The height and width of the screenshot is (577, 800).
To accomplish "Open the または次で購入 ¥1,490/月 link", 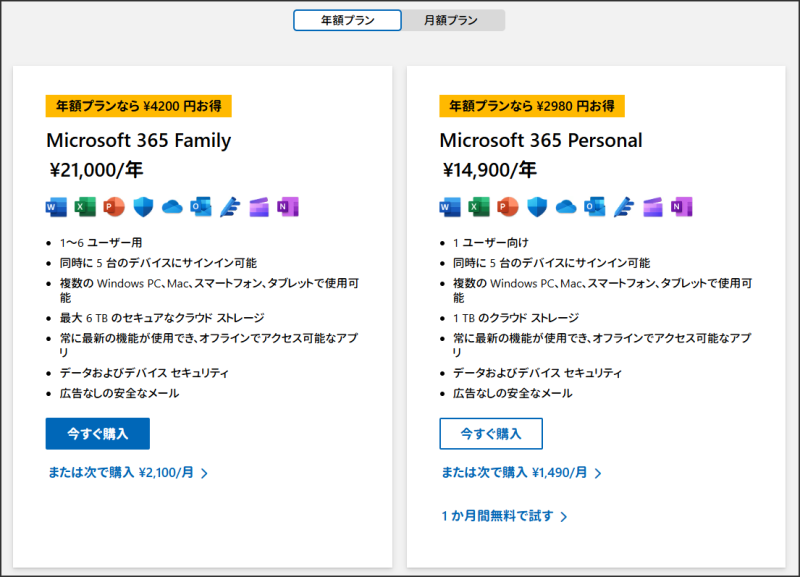I will coord(521,473).
